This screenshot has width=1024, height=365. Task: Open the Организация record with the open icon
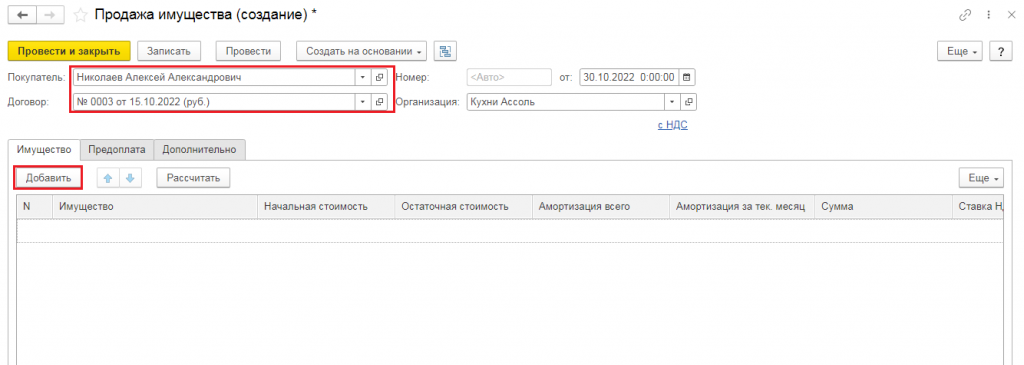click(x=688, y=103)
